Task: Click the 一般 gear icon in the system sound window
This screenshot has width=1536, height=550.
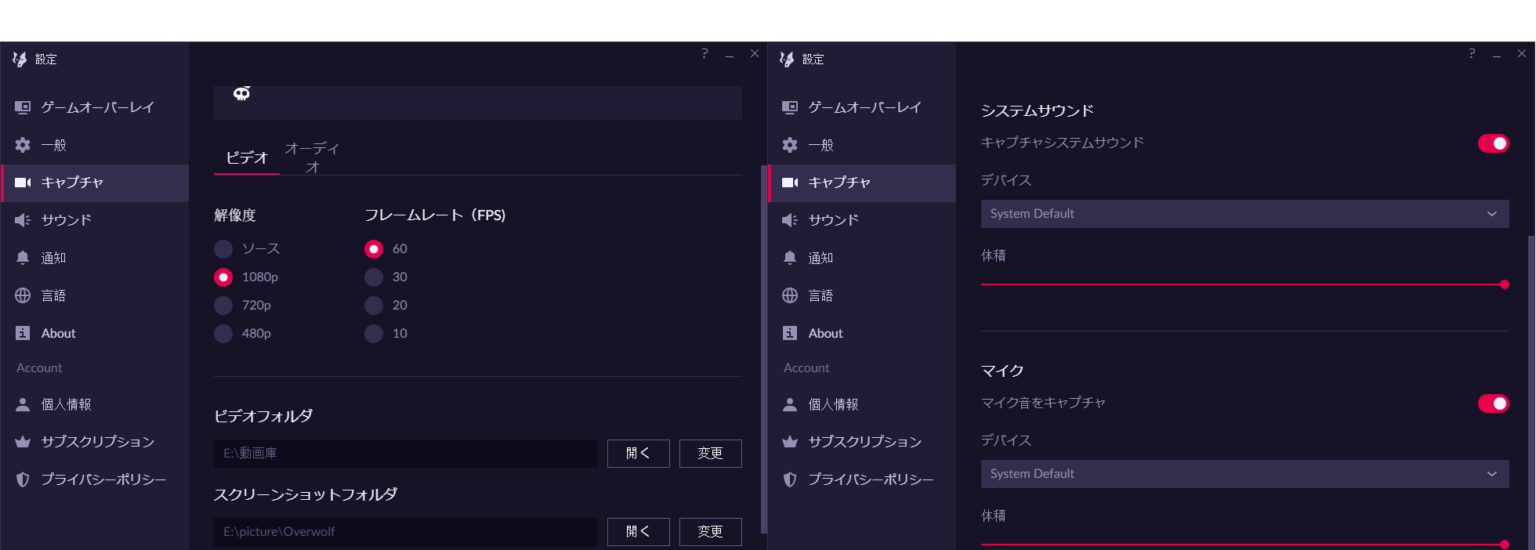Action: [x=790, y=145]
